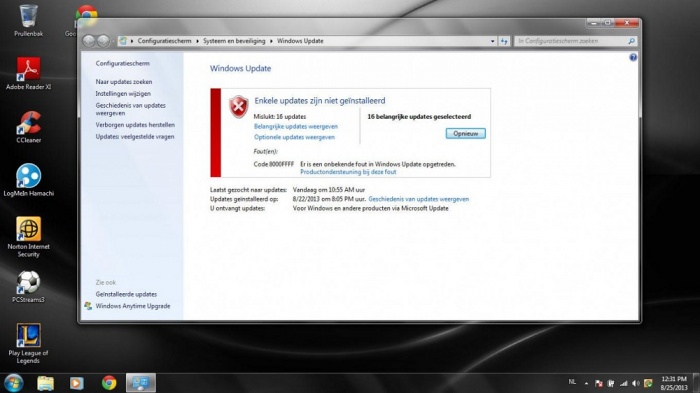Open Geïnstalleerde updates link
This screenshot has width=700, height=393.
click(126, 294)
